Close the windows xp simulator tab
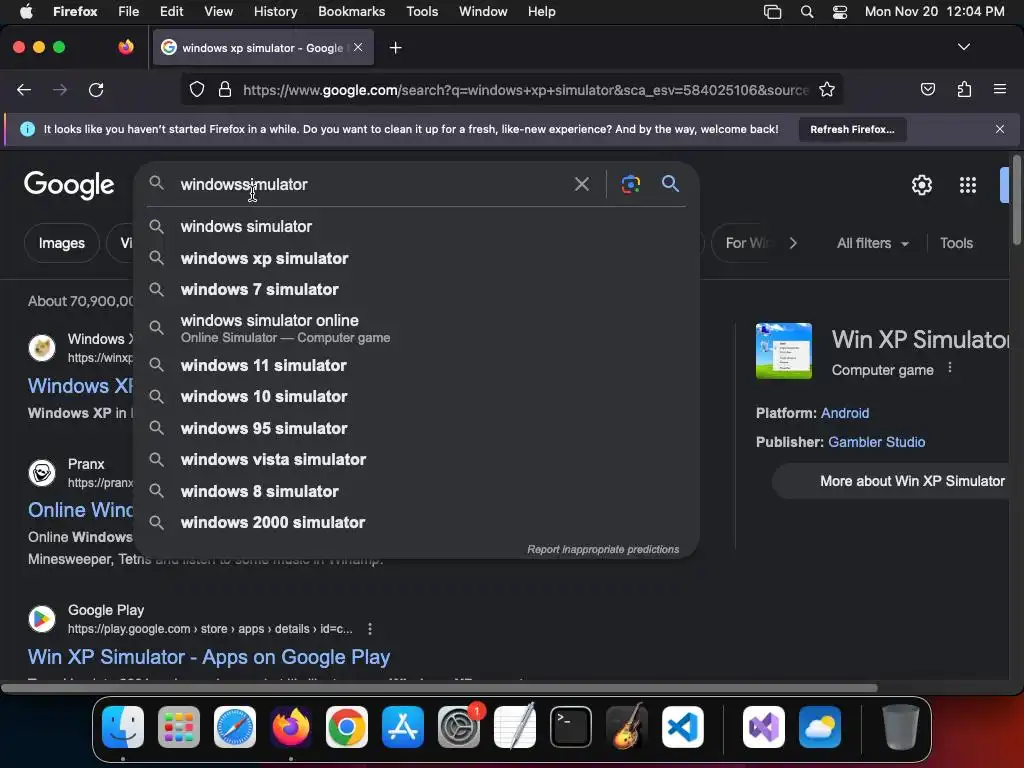Viewport: 1024px width, 768px height. click(x=358, y=47)
